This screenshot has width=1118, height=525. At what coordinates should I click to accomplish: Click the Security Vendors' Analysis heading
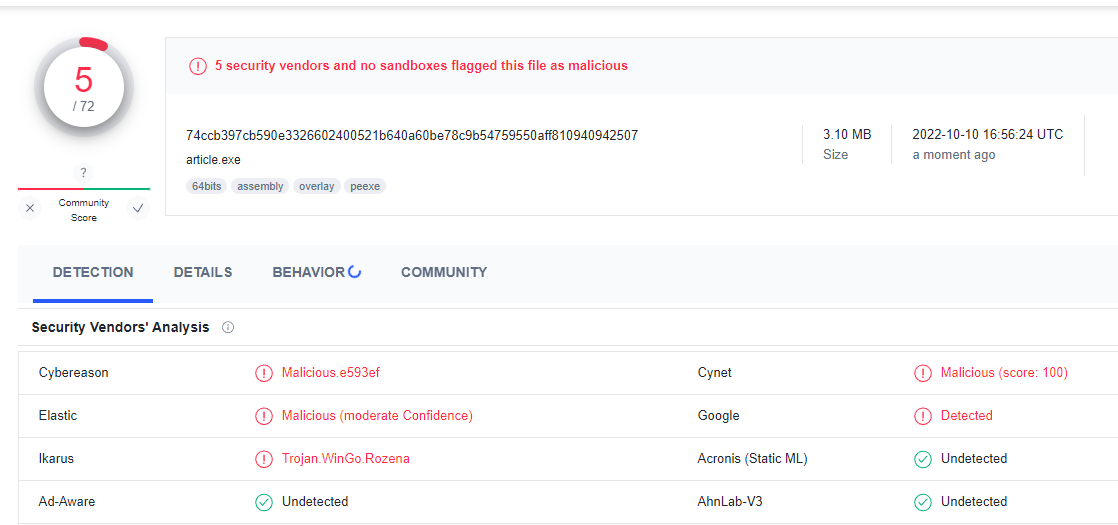coord(120,327)
